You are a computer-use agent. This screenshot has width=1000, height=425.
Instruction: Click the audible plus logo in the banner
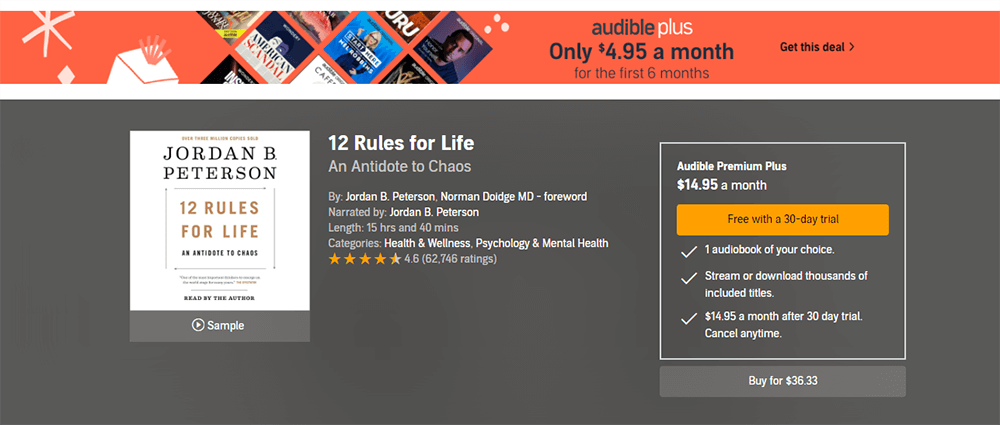click(x=642, y=28)
